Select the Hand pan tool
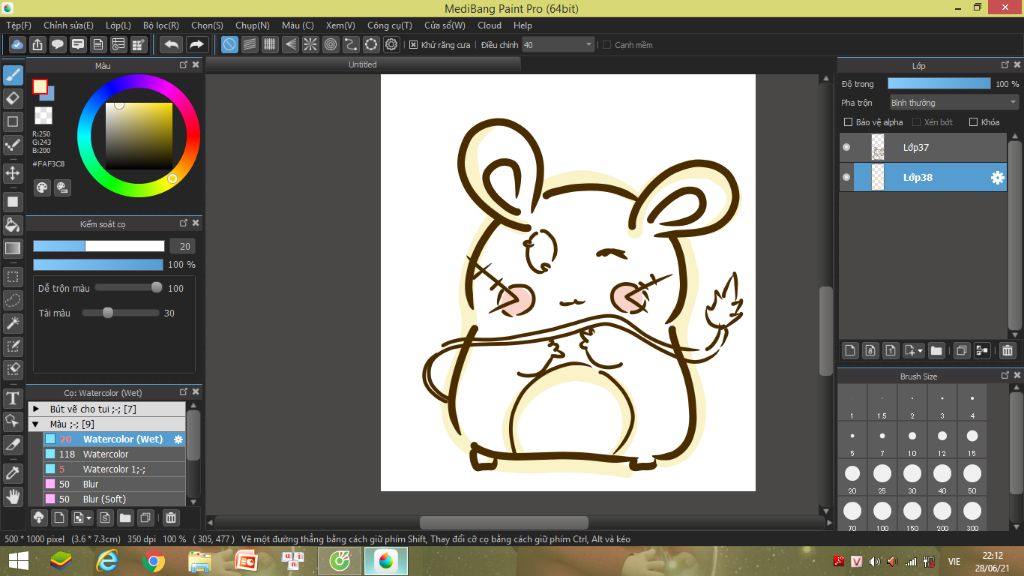The width and height of the screenshot is (1024, 576). tap(13, 497)
